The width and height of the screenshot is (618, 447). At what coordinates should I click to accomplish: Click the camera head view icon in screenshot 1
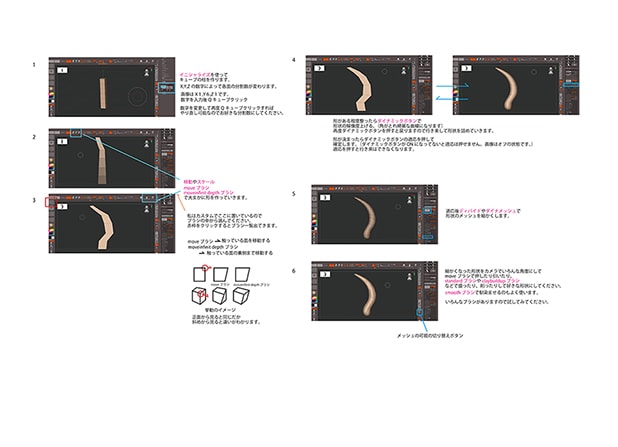pos(147,72)
